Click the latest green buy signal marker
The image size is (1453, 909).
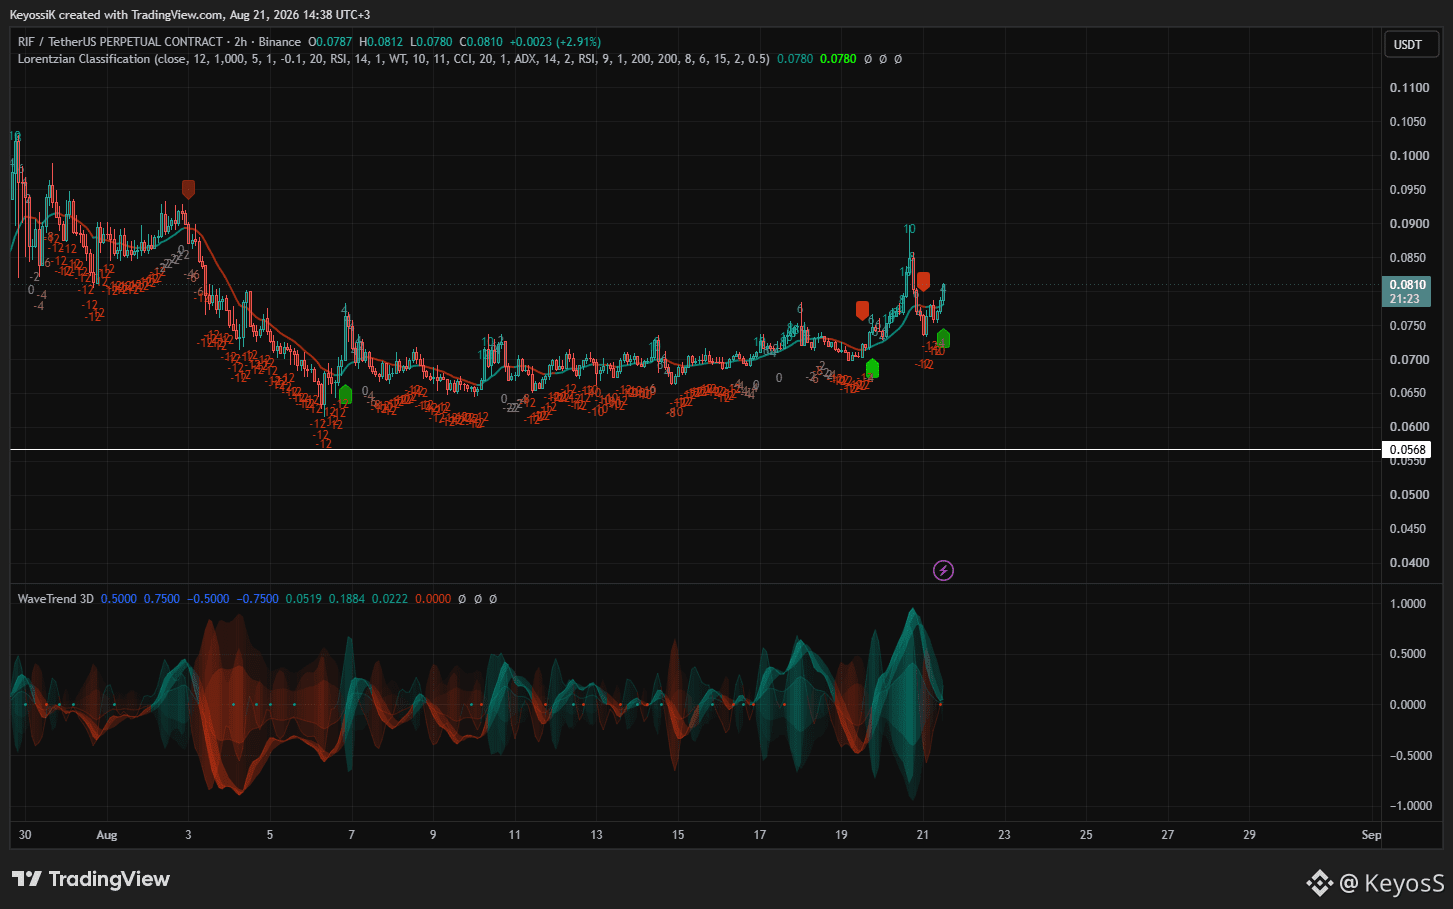(943, 339)
